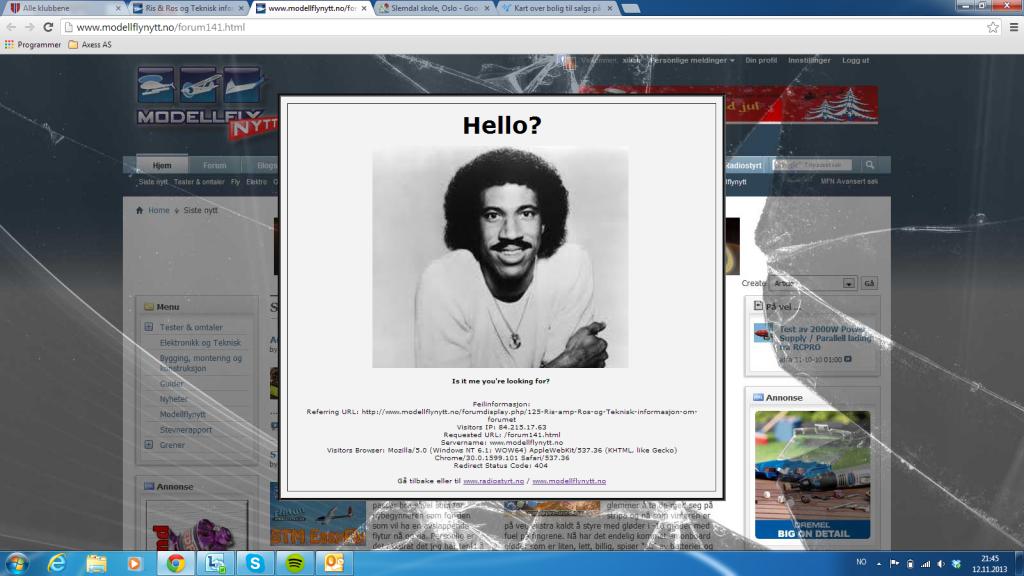The height and width of the screenshot is (576, 1024).
Task: Click the Logg ut link
Action: tap(855, 61)
